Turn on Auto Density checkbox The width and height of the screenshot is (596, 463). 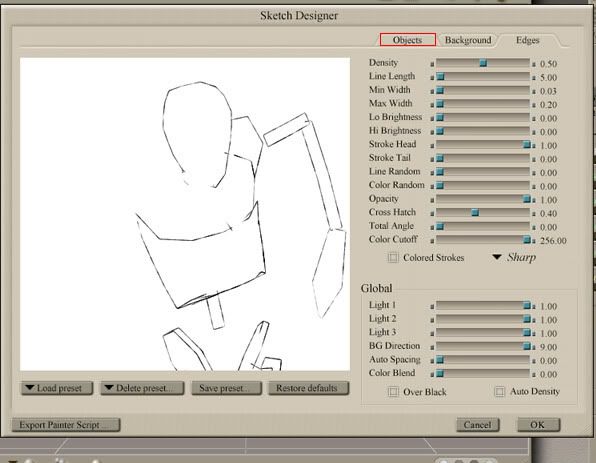(x=499, y=392)
